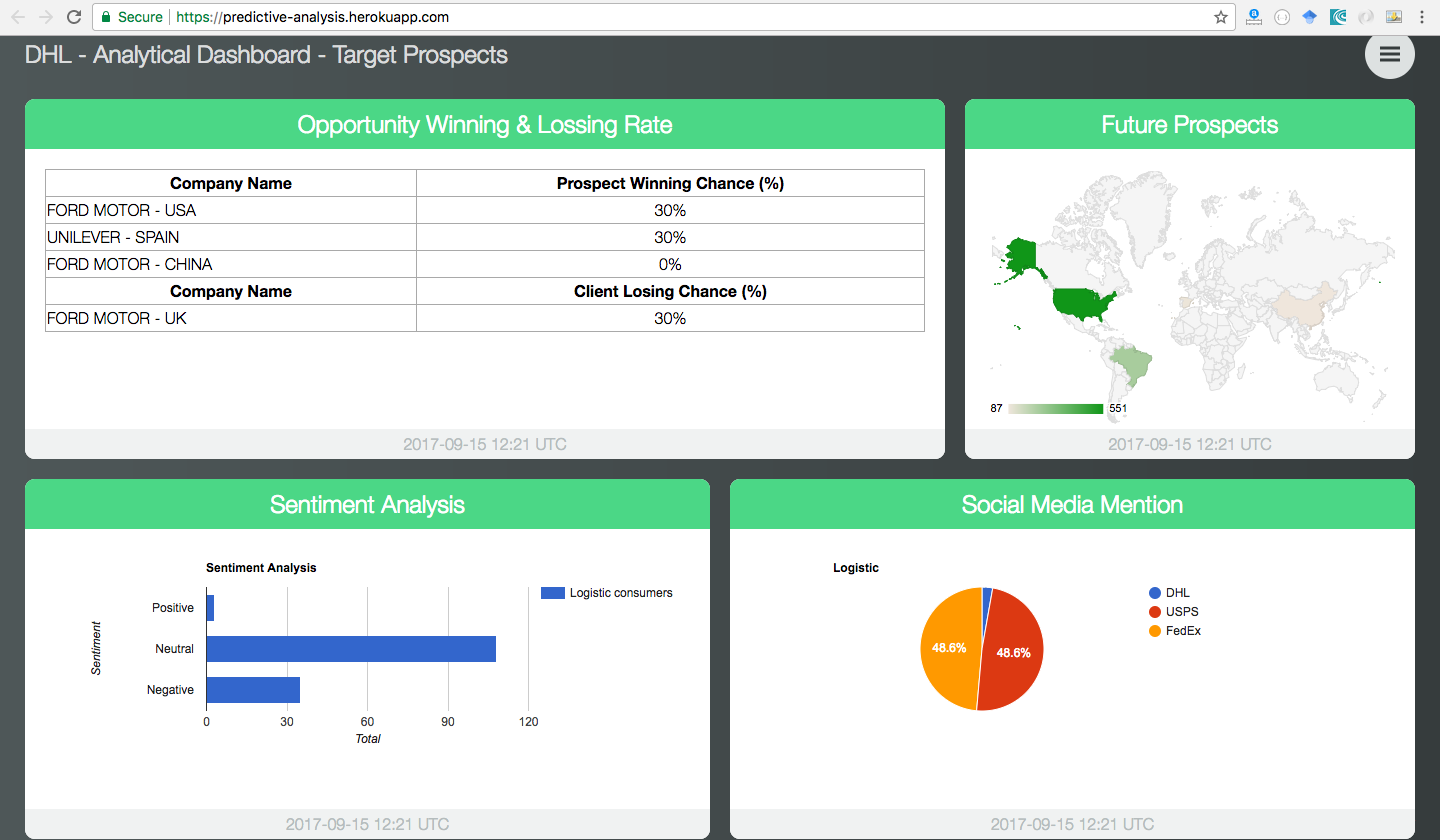
Task: Open the ruler 'a' page measuring extension
Action: click(1254, 17)
